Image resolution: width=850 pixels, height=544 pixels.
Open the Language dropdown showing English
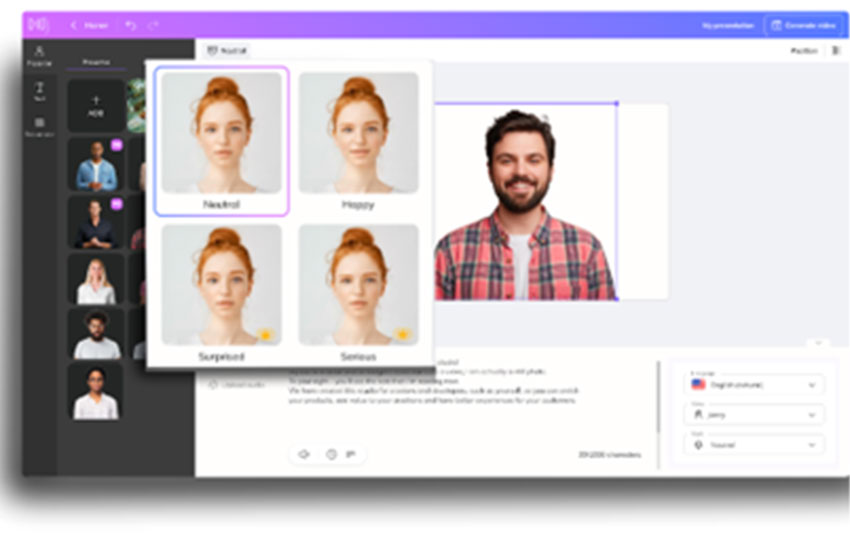(x=754, y=385)
